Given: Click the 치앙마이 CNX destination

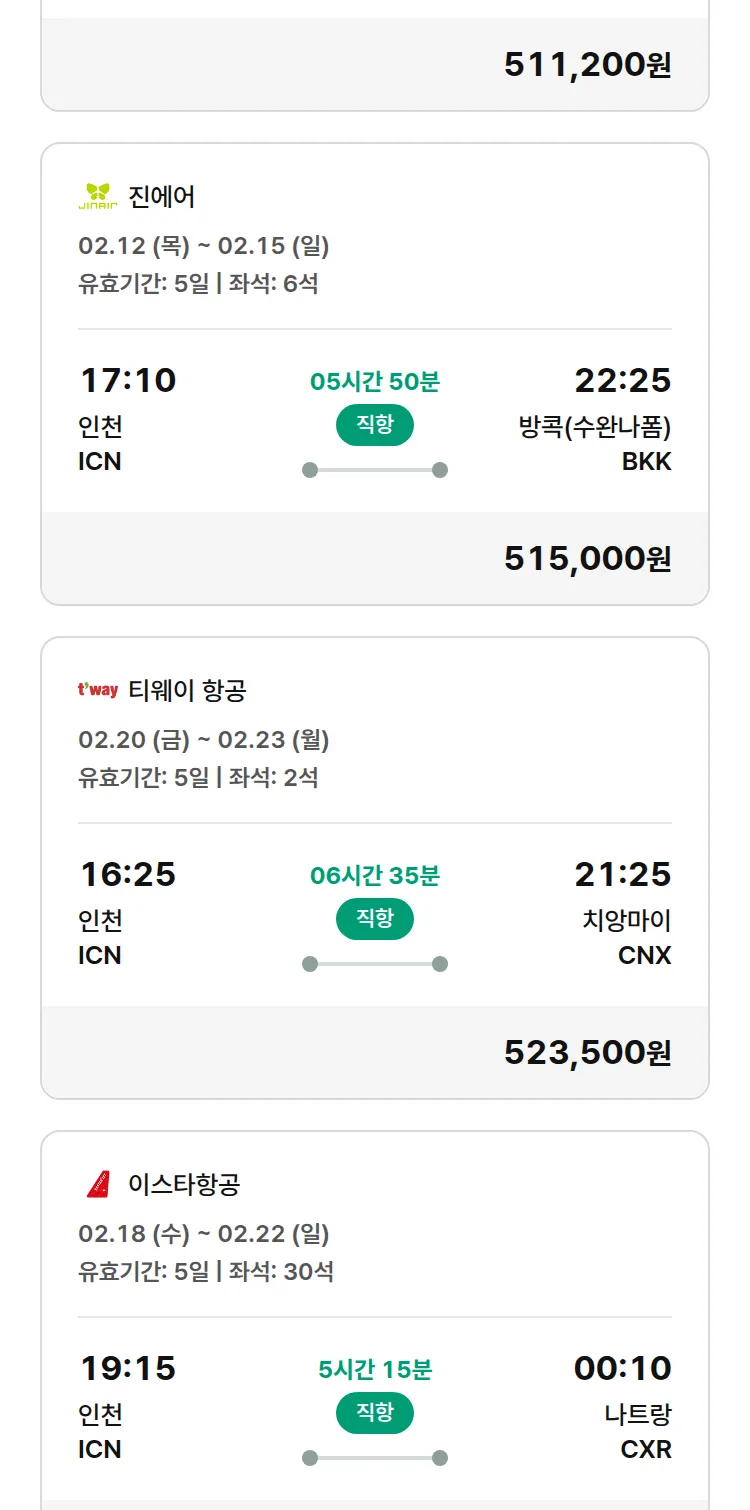Looking at the screenshot, I should (x=626, y=936).
